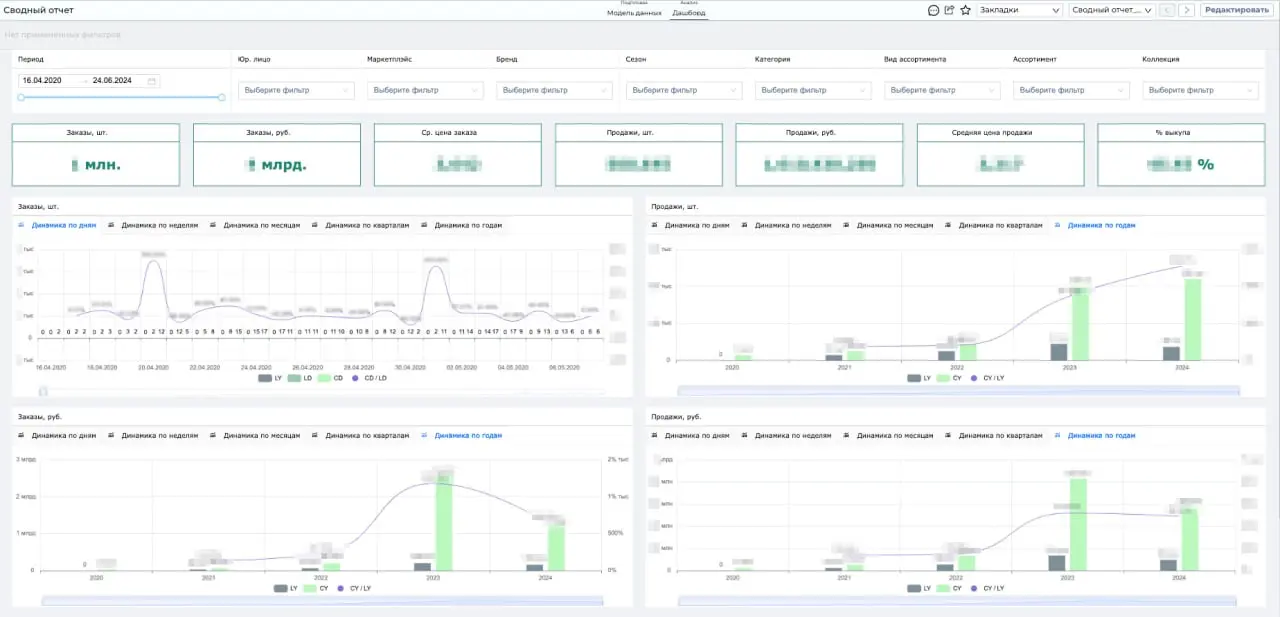
Task: Select Динамика по кварталам in Заказы, руб.
Action: click(x=361, y=436)
